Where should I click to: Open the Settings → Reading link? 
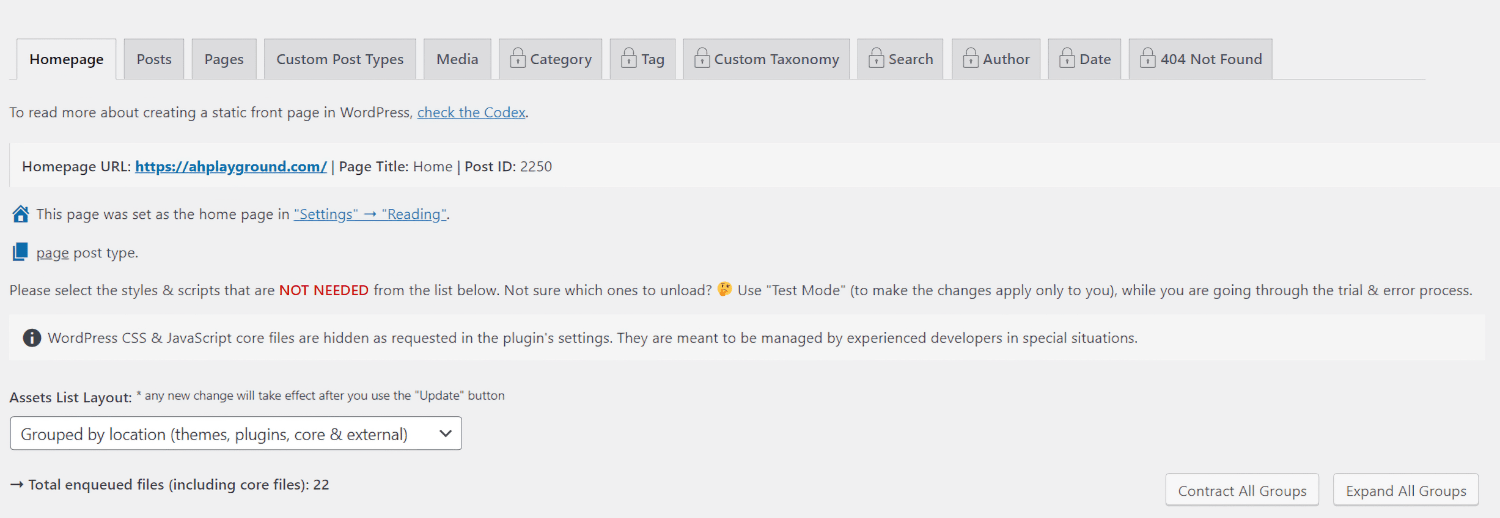370,214
